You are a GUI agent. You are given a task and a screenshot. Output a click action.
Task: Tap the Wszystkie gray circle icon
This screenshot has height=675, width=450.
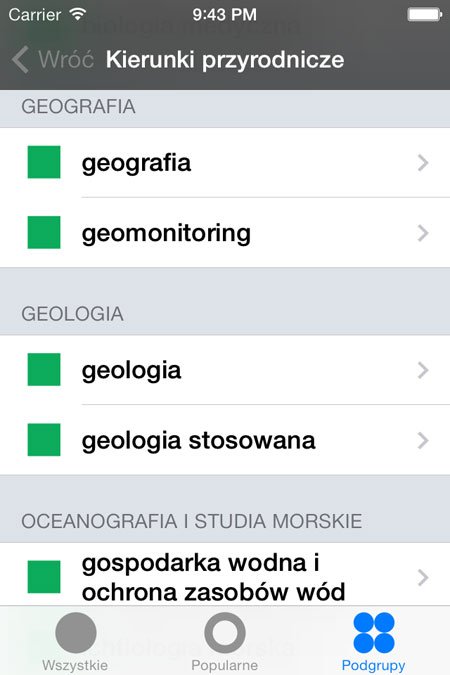(76, 632)
